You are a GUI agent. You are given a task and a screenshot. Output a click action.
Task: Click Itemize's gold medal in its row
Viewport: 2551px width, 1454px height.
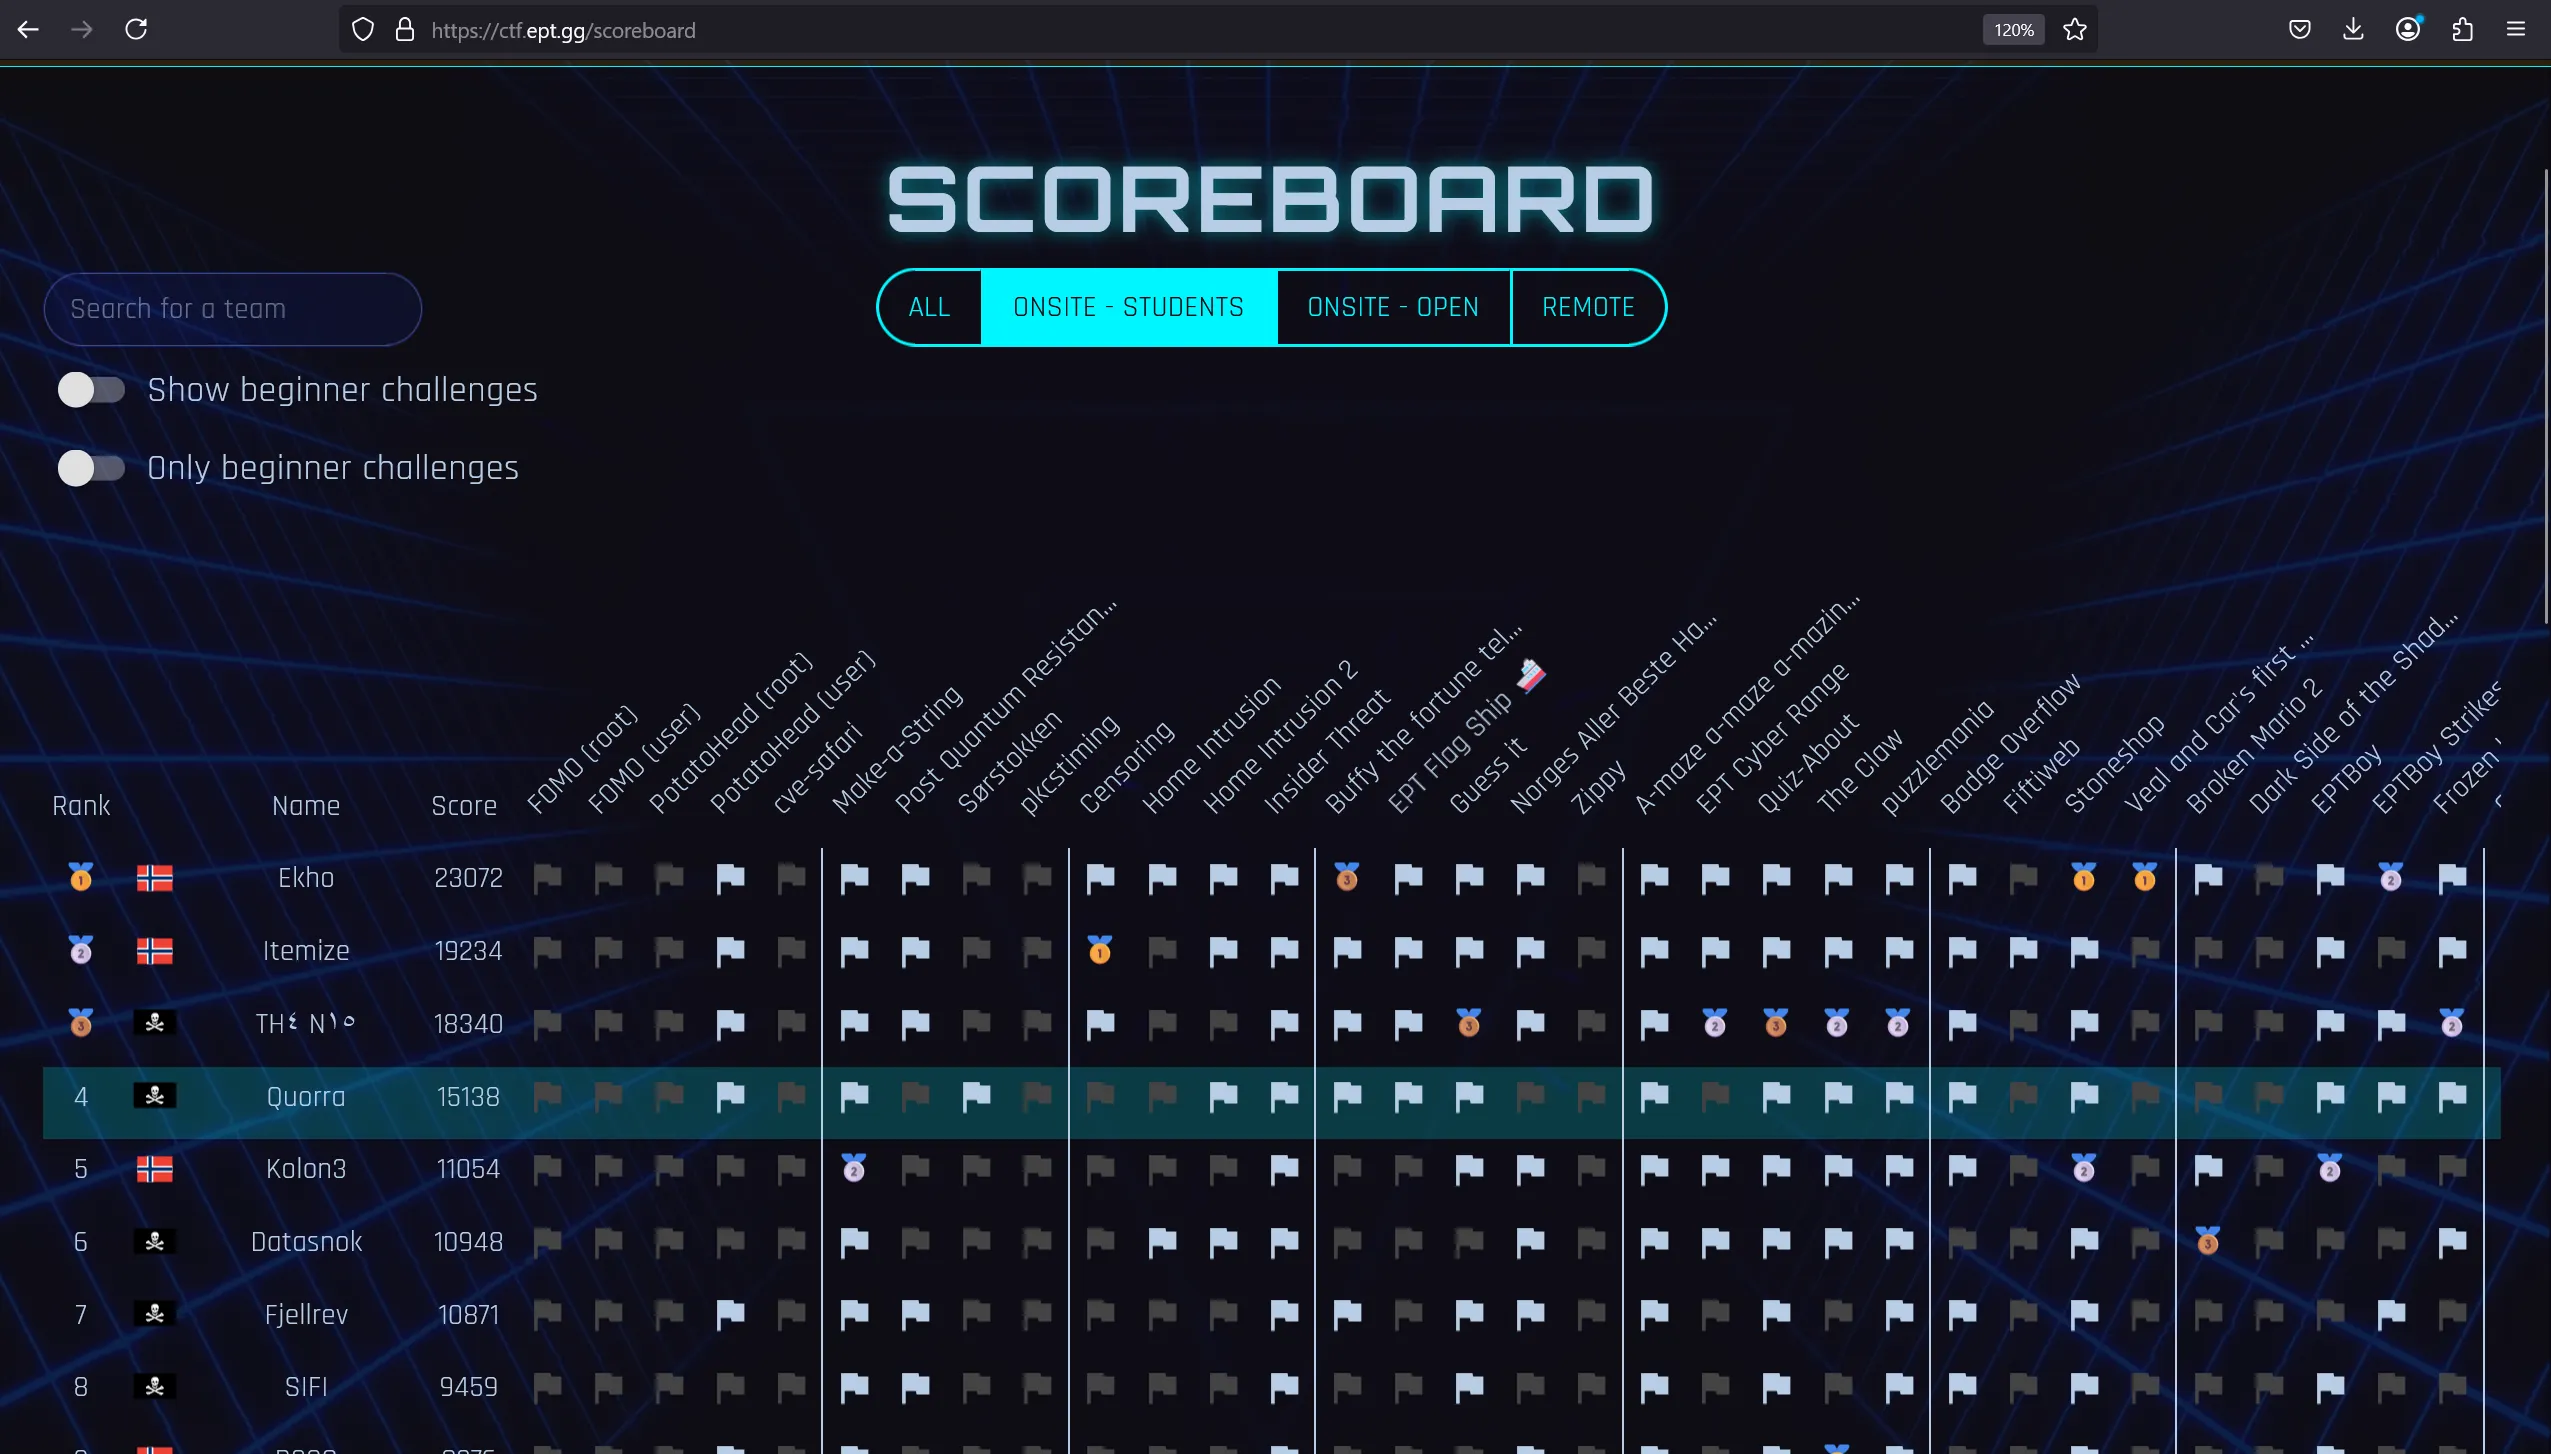[1100, 951]
